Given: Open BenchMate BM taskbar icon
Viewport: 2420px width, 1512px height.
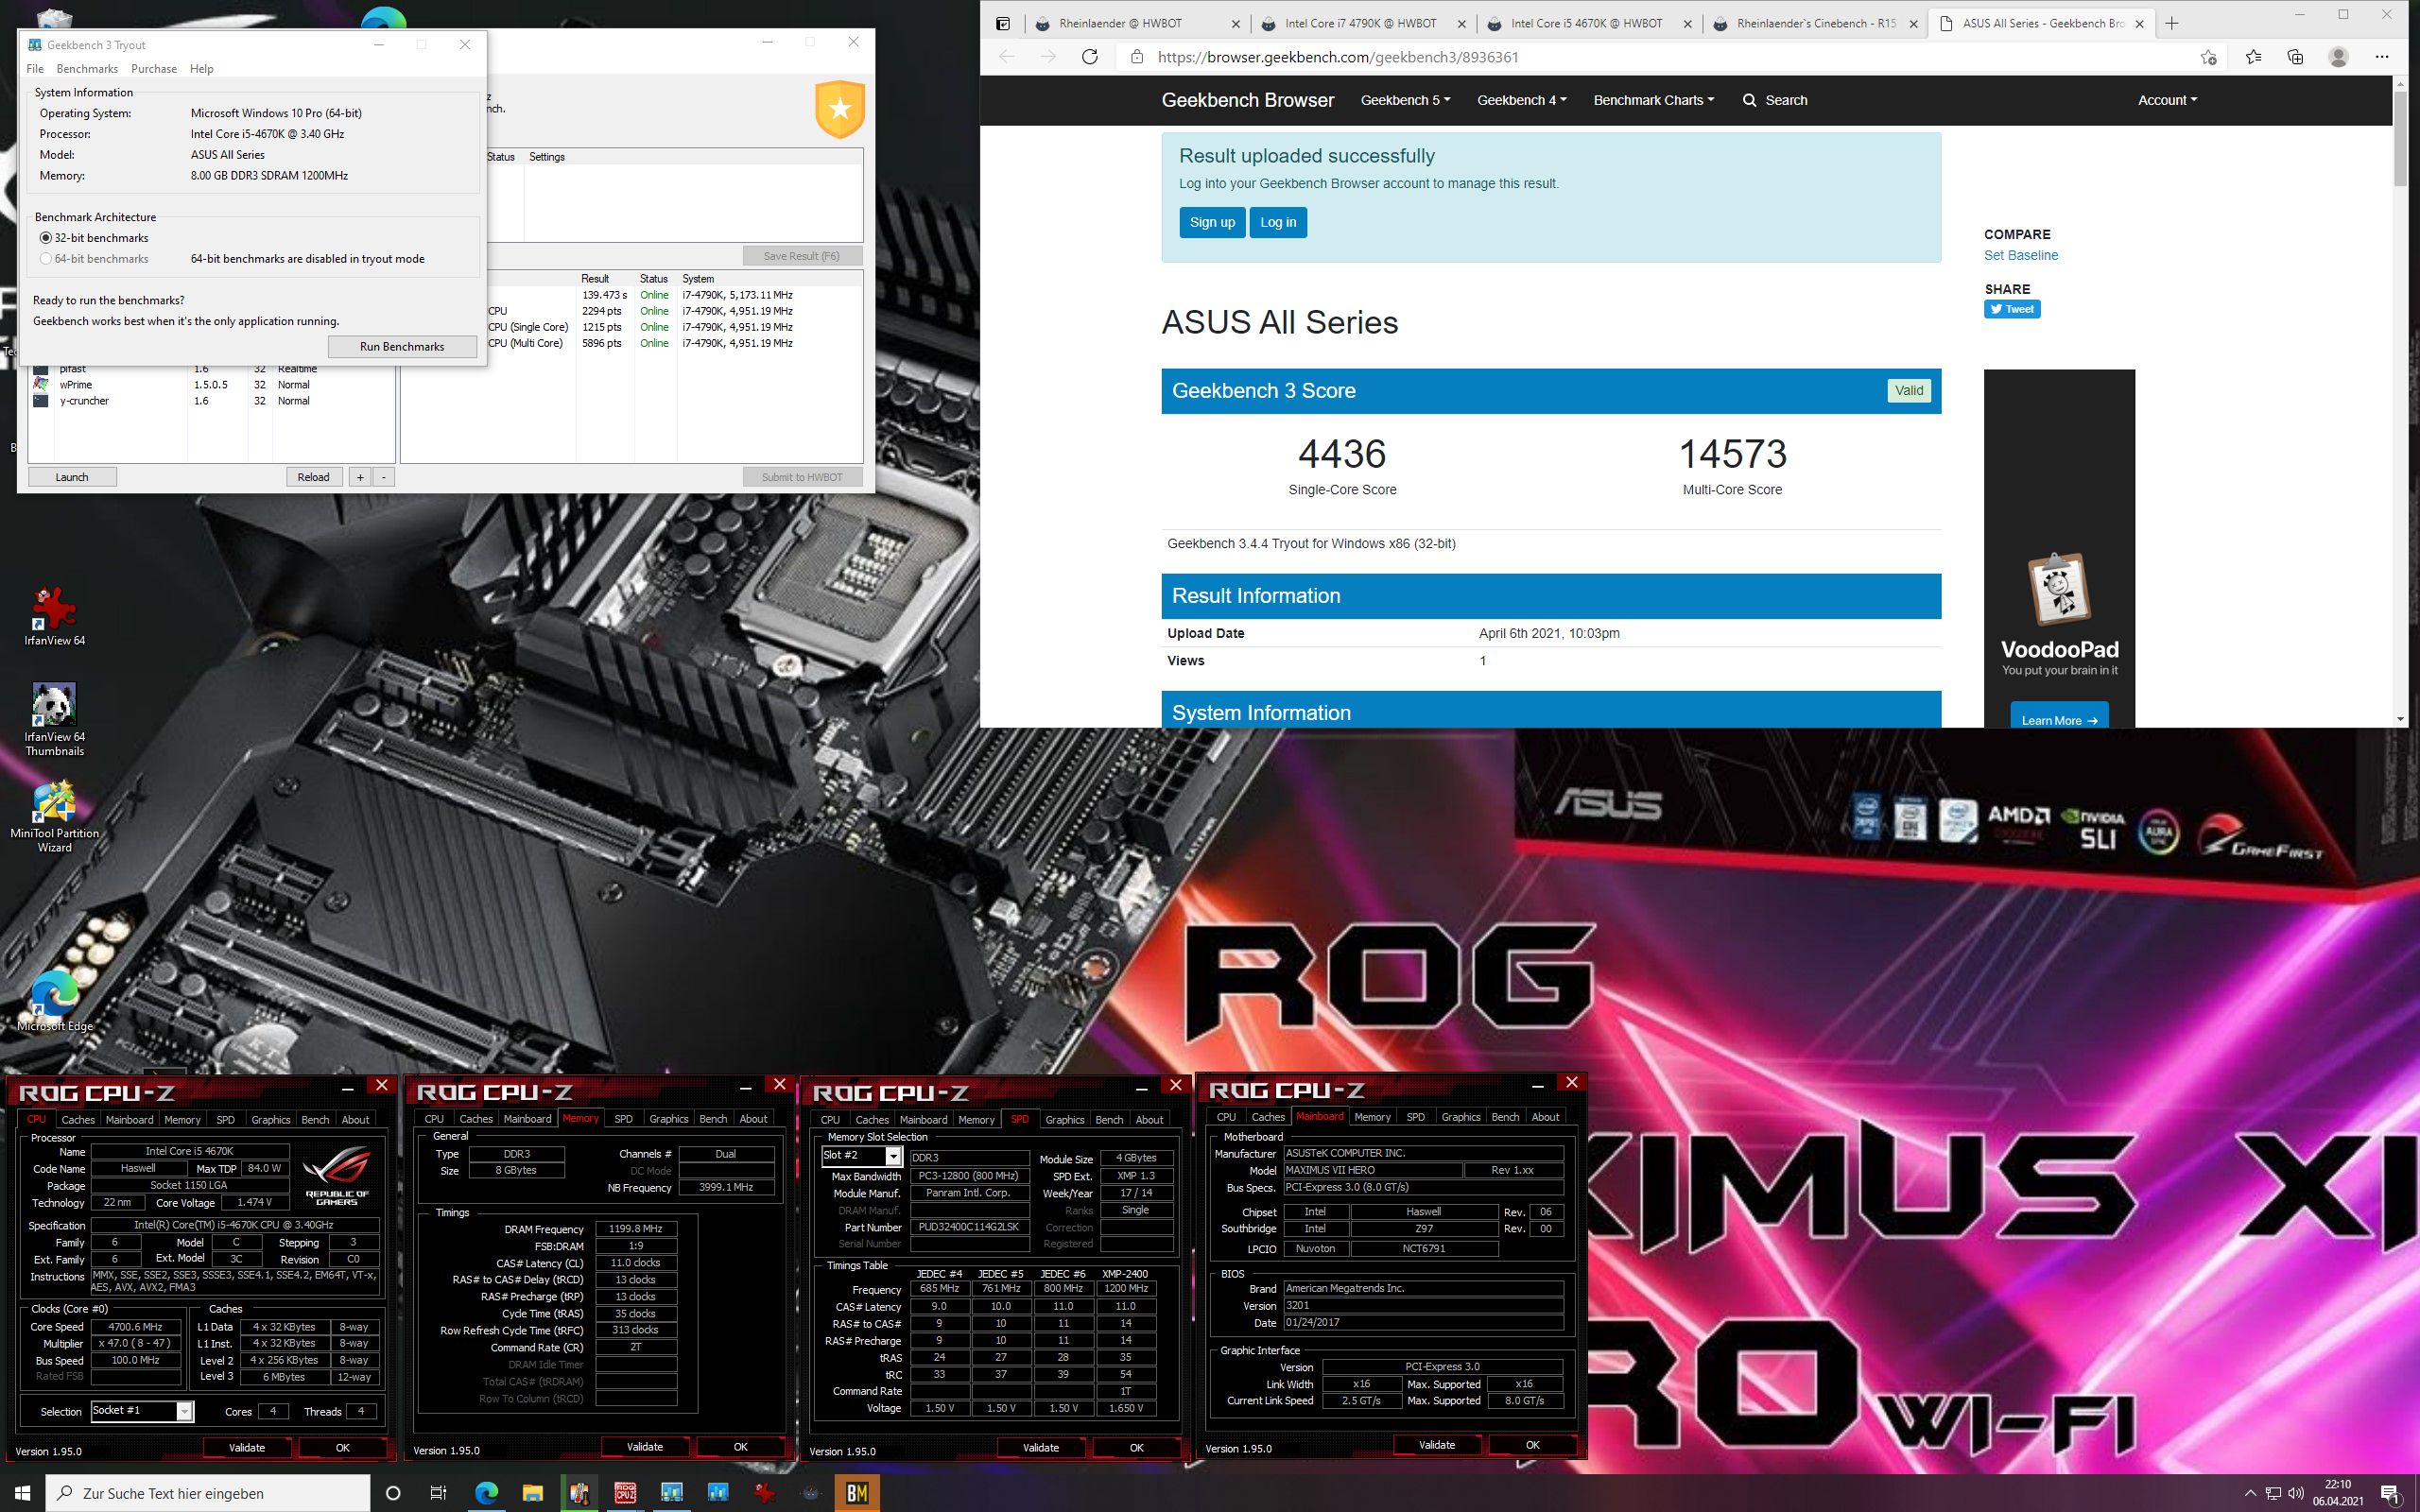Looking at the screenshot, I should (857, 1493).
